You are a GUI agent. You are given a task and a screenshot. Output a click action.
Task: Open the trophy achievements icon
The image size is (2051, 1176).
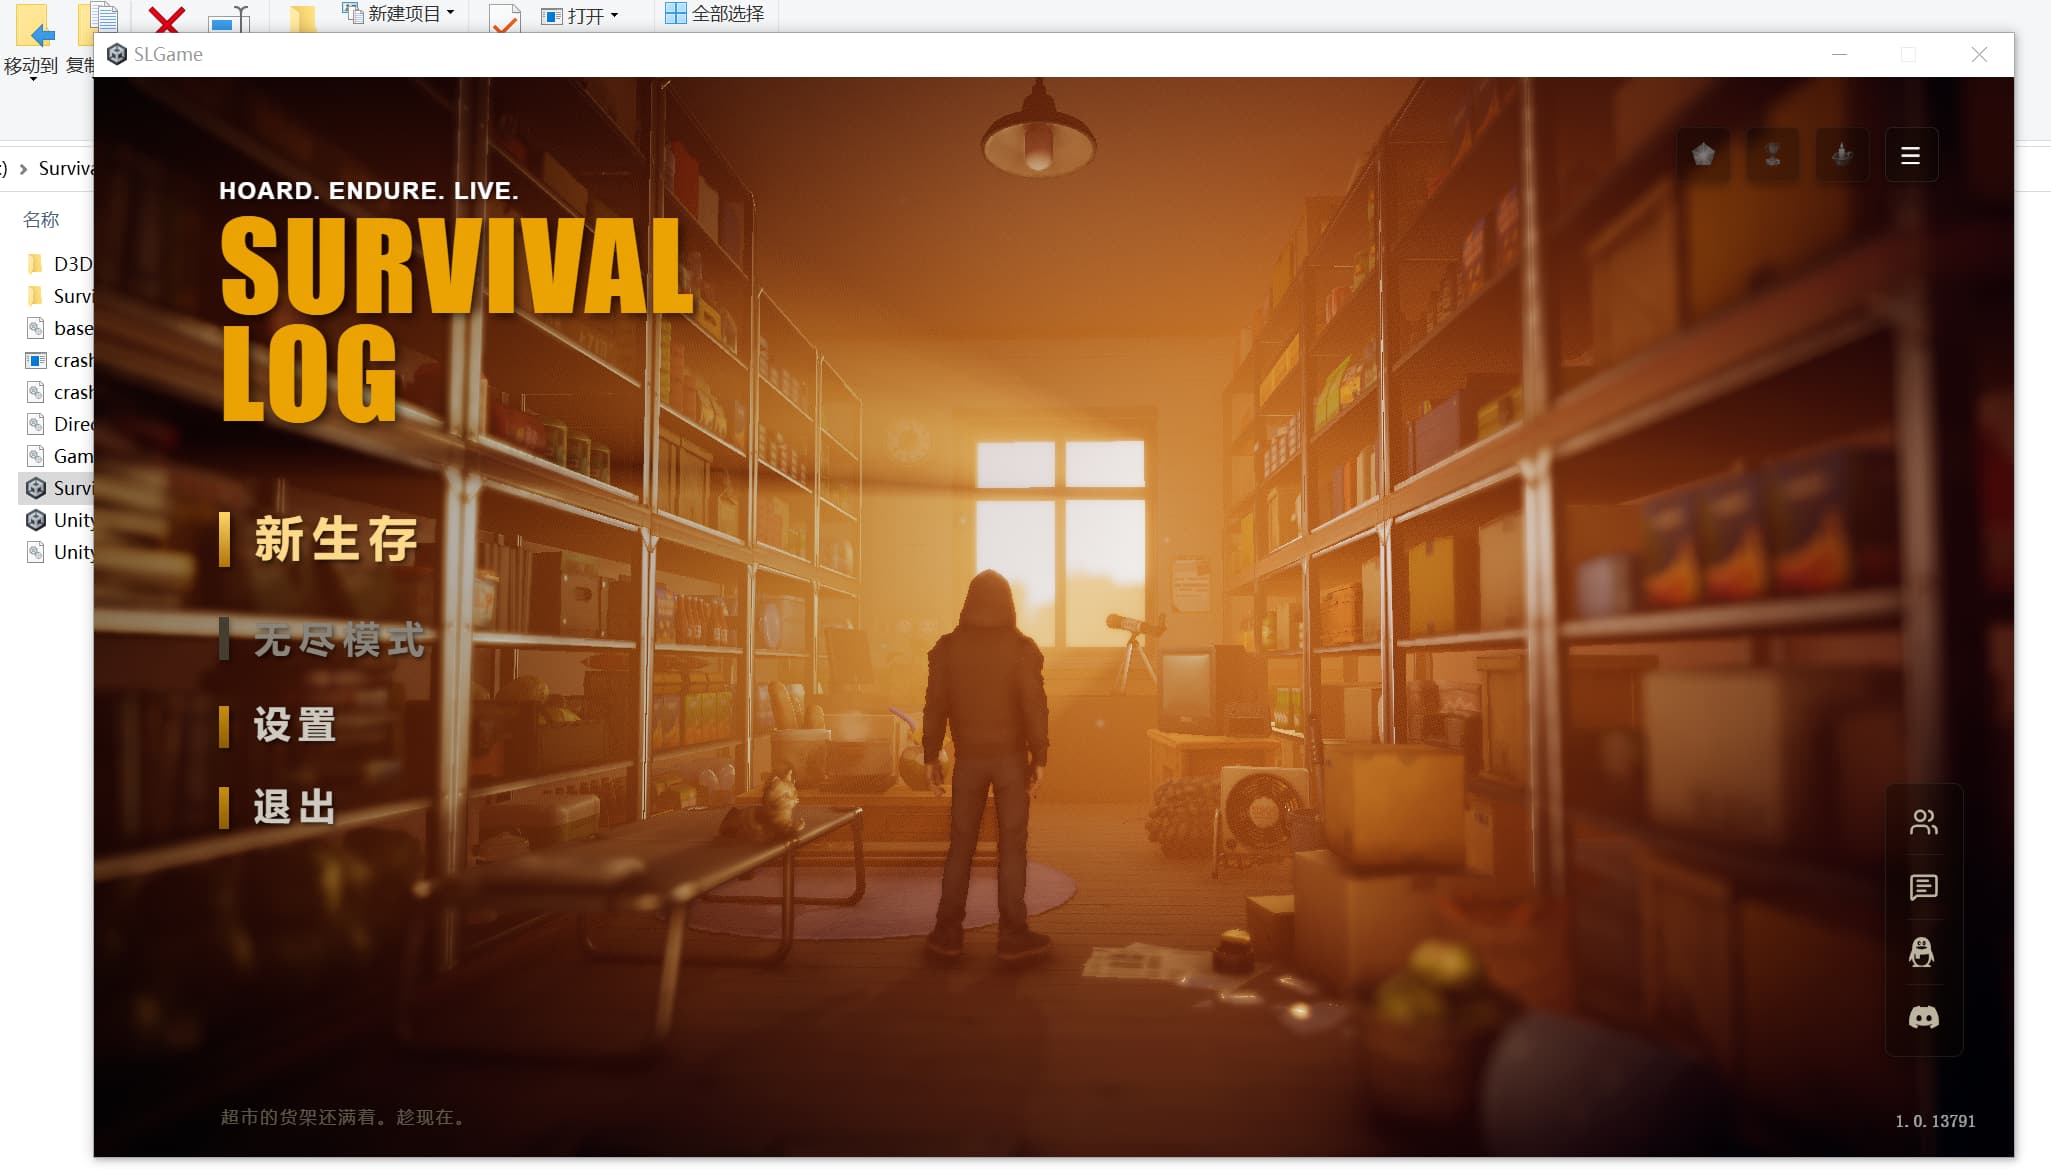tap(1772, 155)
